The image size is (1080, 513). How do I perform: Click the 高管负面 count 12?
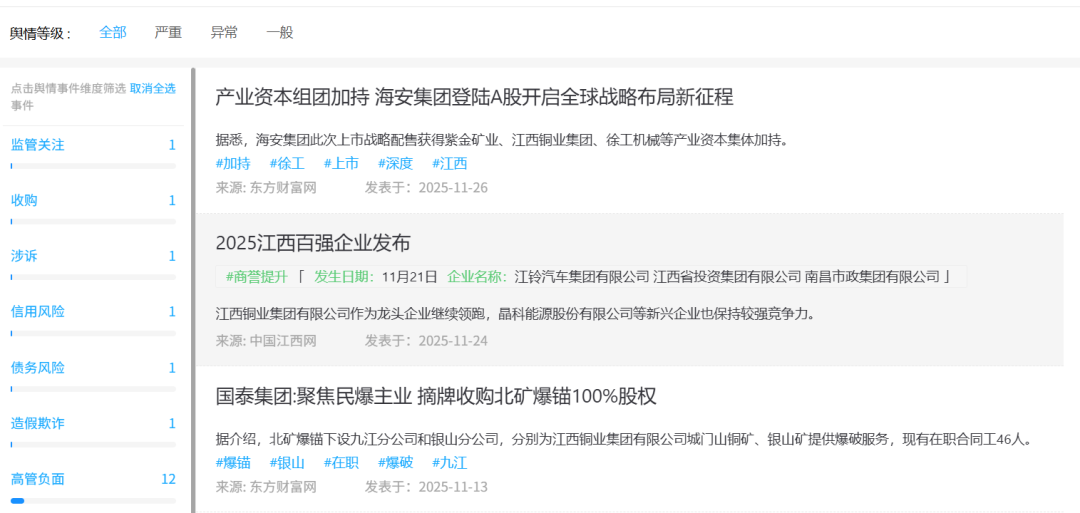(169, 479)
